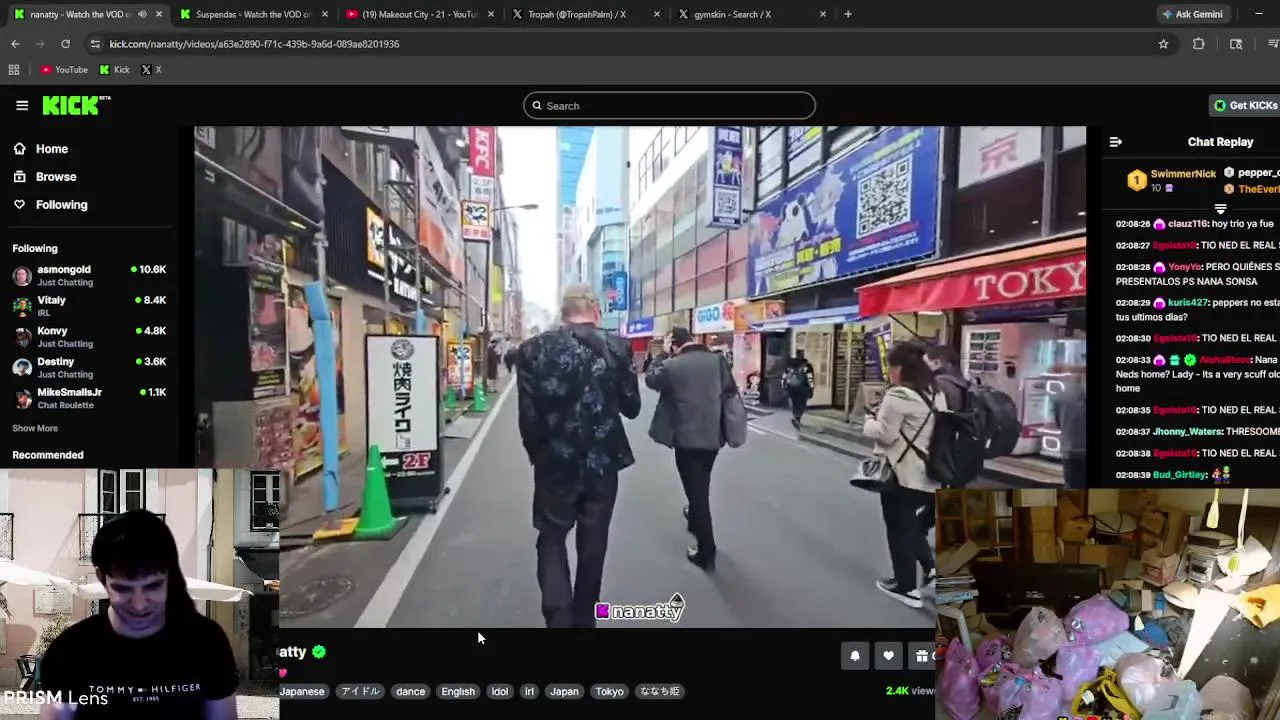Toggle stream notifications with the bell icon
1280x720 pixels.
point(855,656)
